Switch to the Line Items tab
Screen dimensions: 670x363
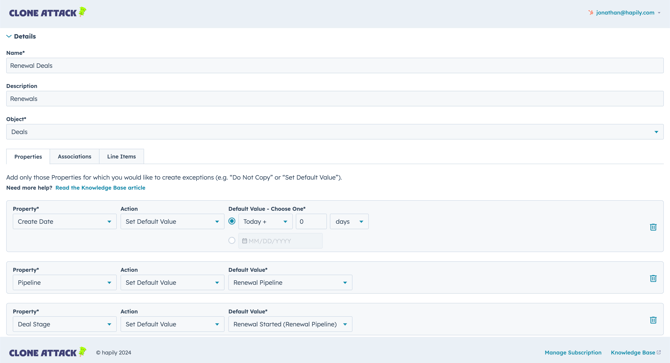point(121,157)
